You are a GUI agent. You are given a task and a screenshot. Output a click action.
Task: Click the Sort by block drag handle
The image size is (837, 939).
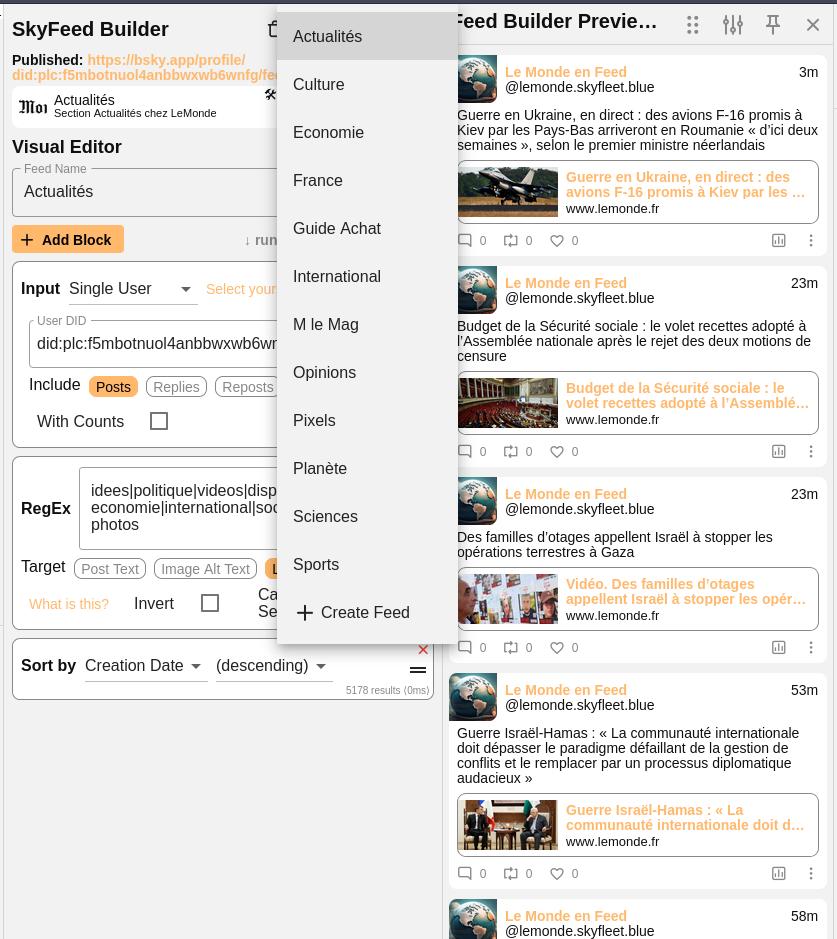pos(418,670)
